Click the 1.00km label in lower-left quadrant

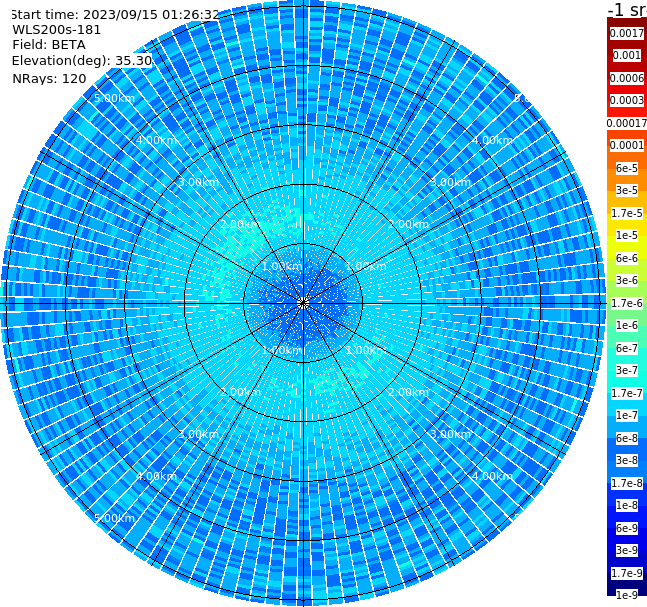283,350
